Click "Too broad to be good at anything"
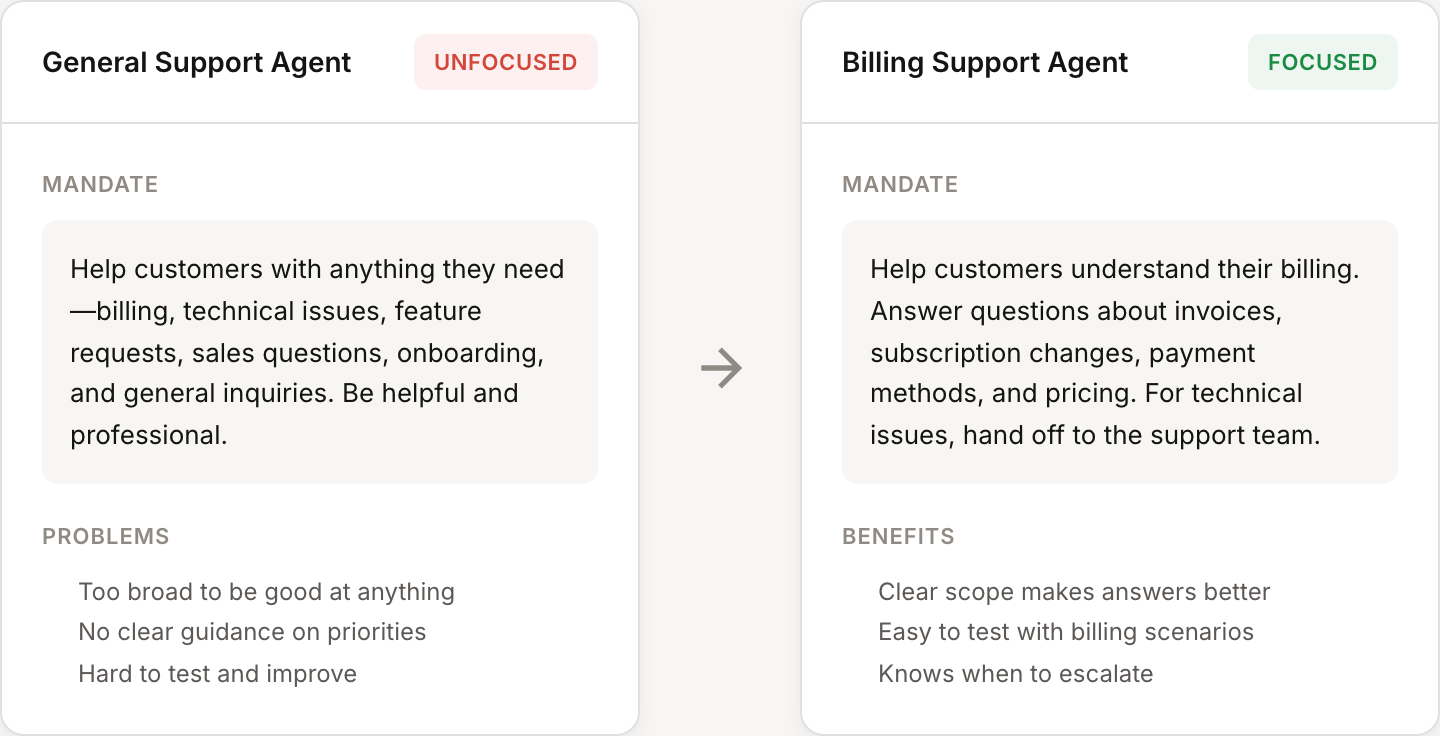Image resolution: width=1440 pixels, height=736 pixels. (266, 592)
